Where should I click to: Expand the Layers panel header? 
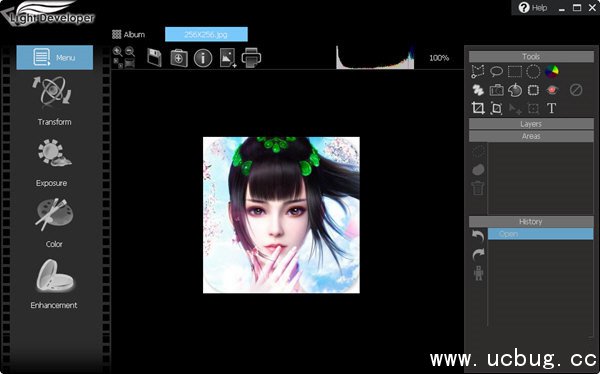531,124
